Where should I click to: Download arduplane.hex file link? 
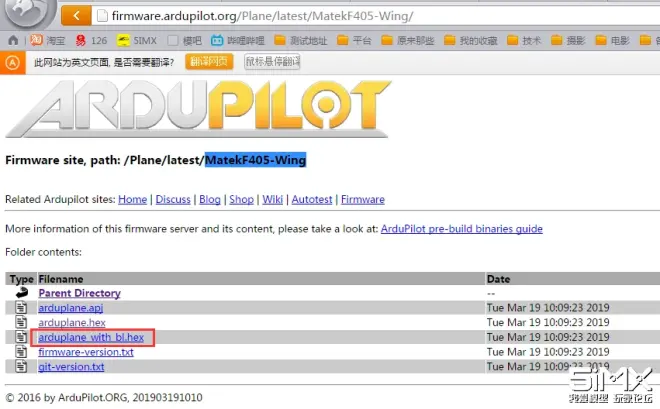tap(72, 322)
